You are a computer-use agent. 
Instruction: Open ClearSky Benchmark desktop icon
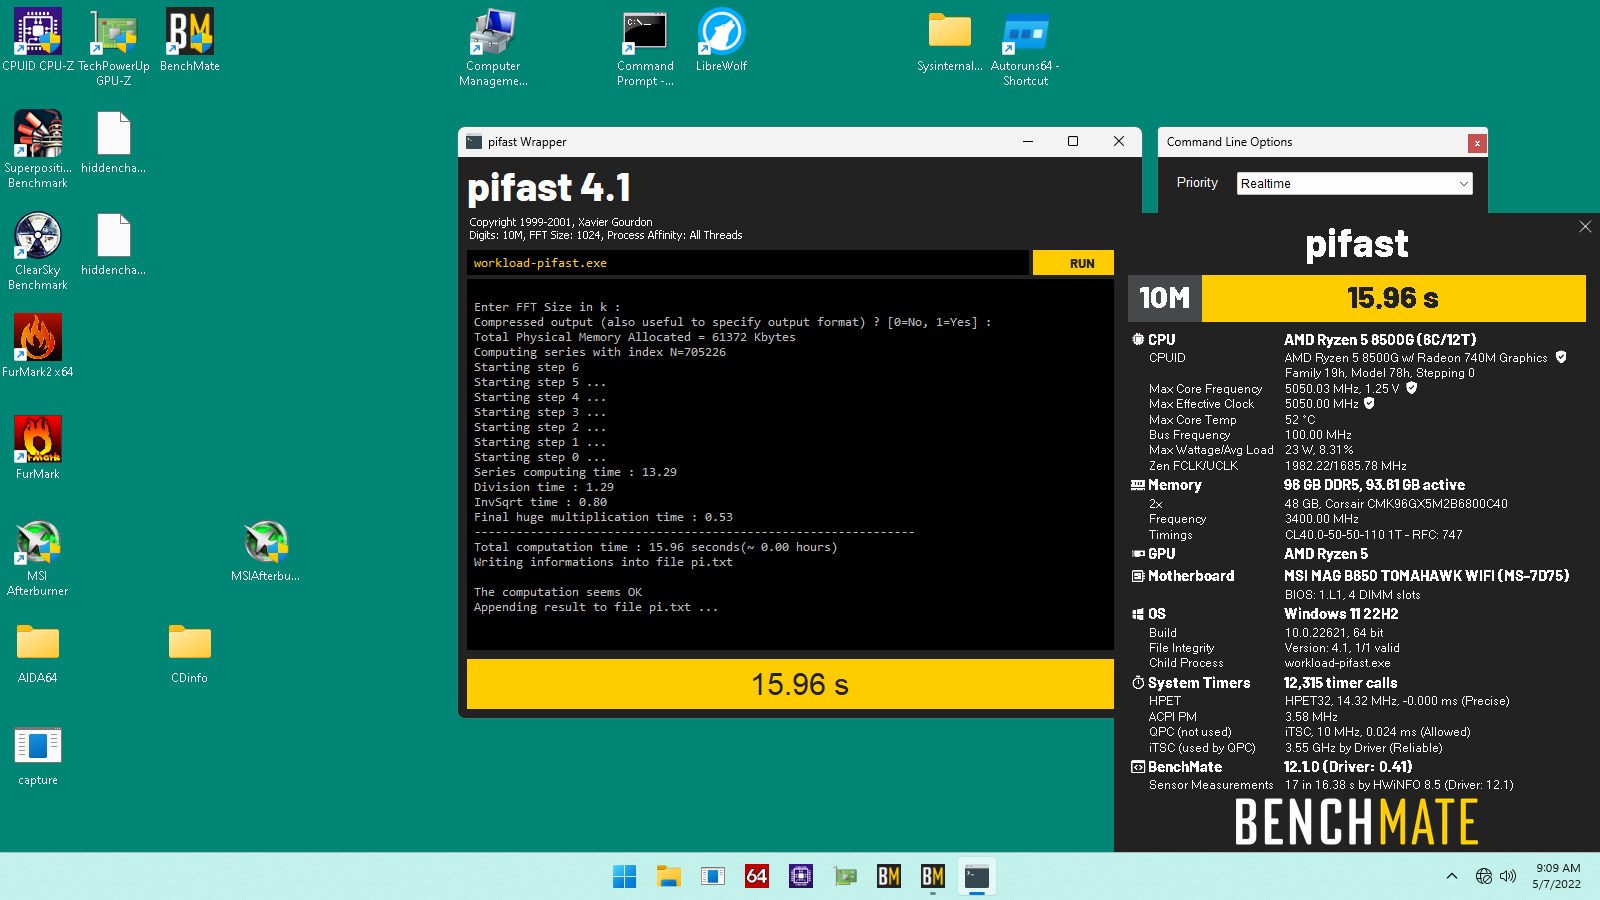point(38,251)
